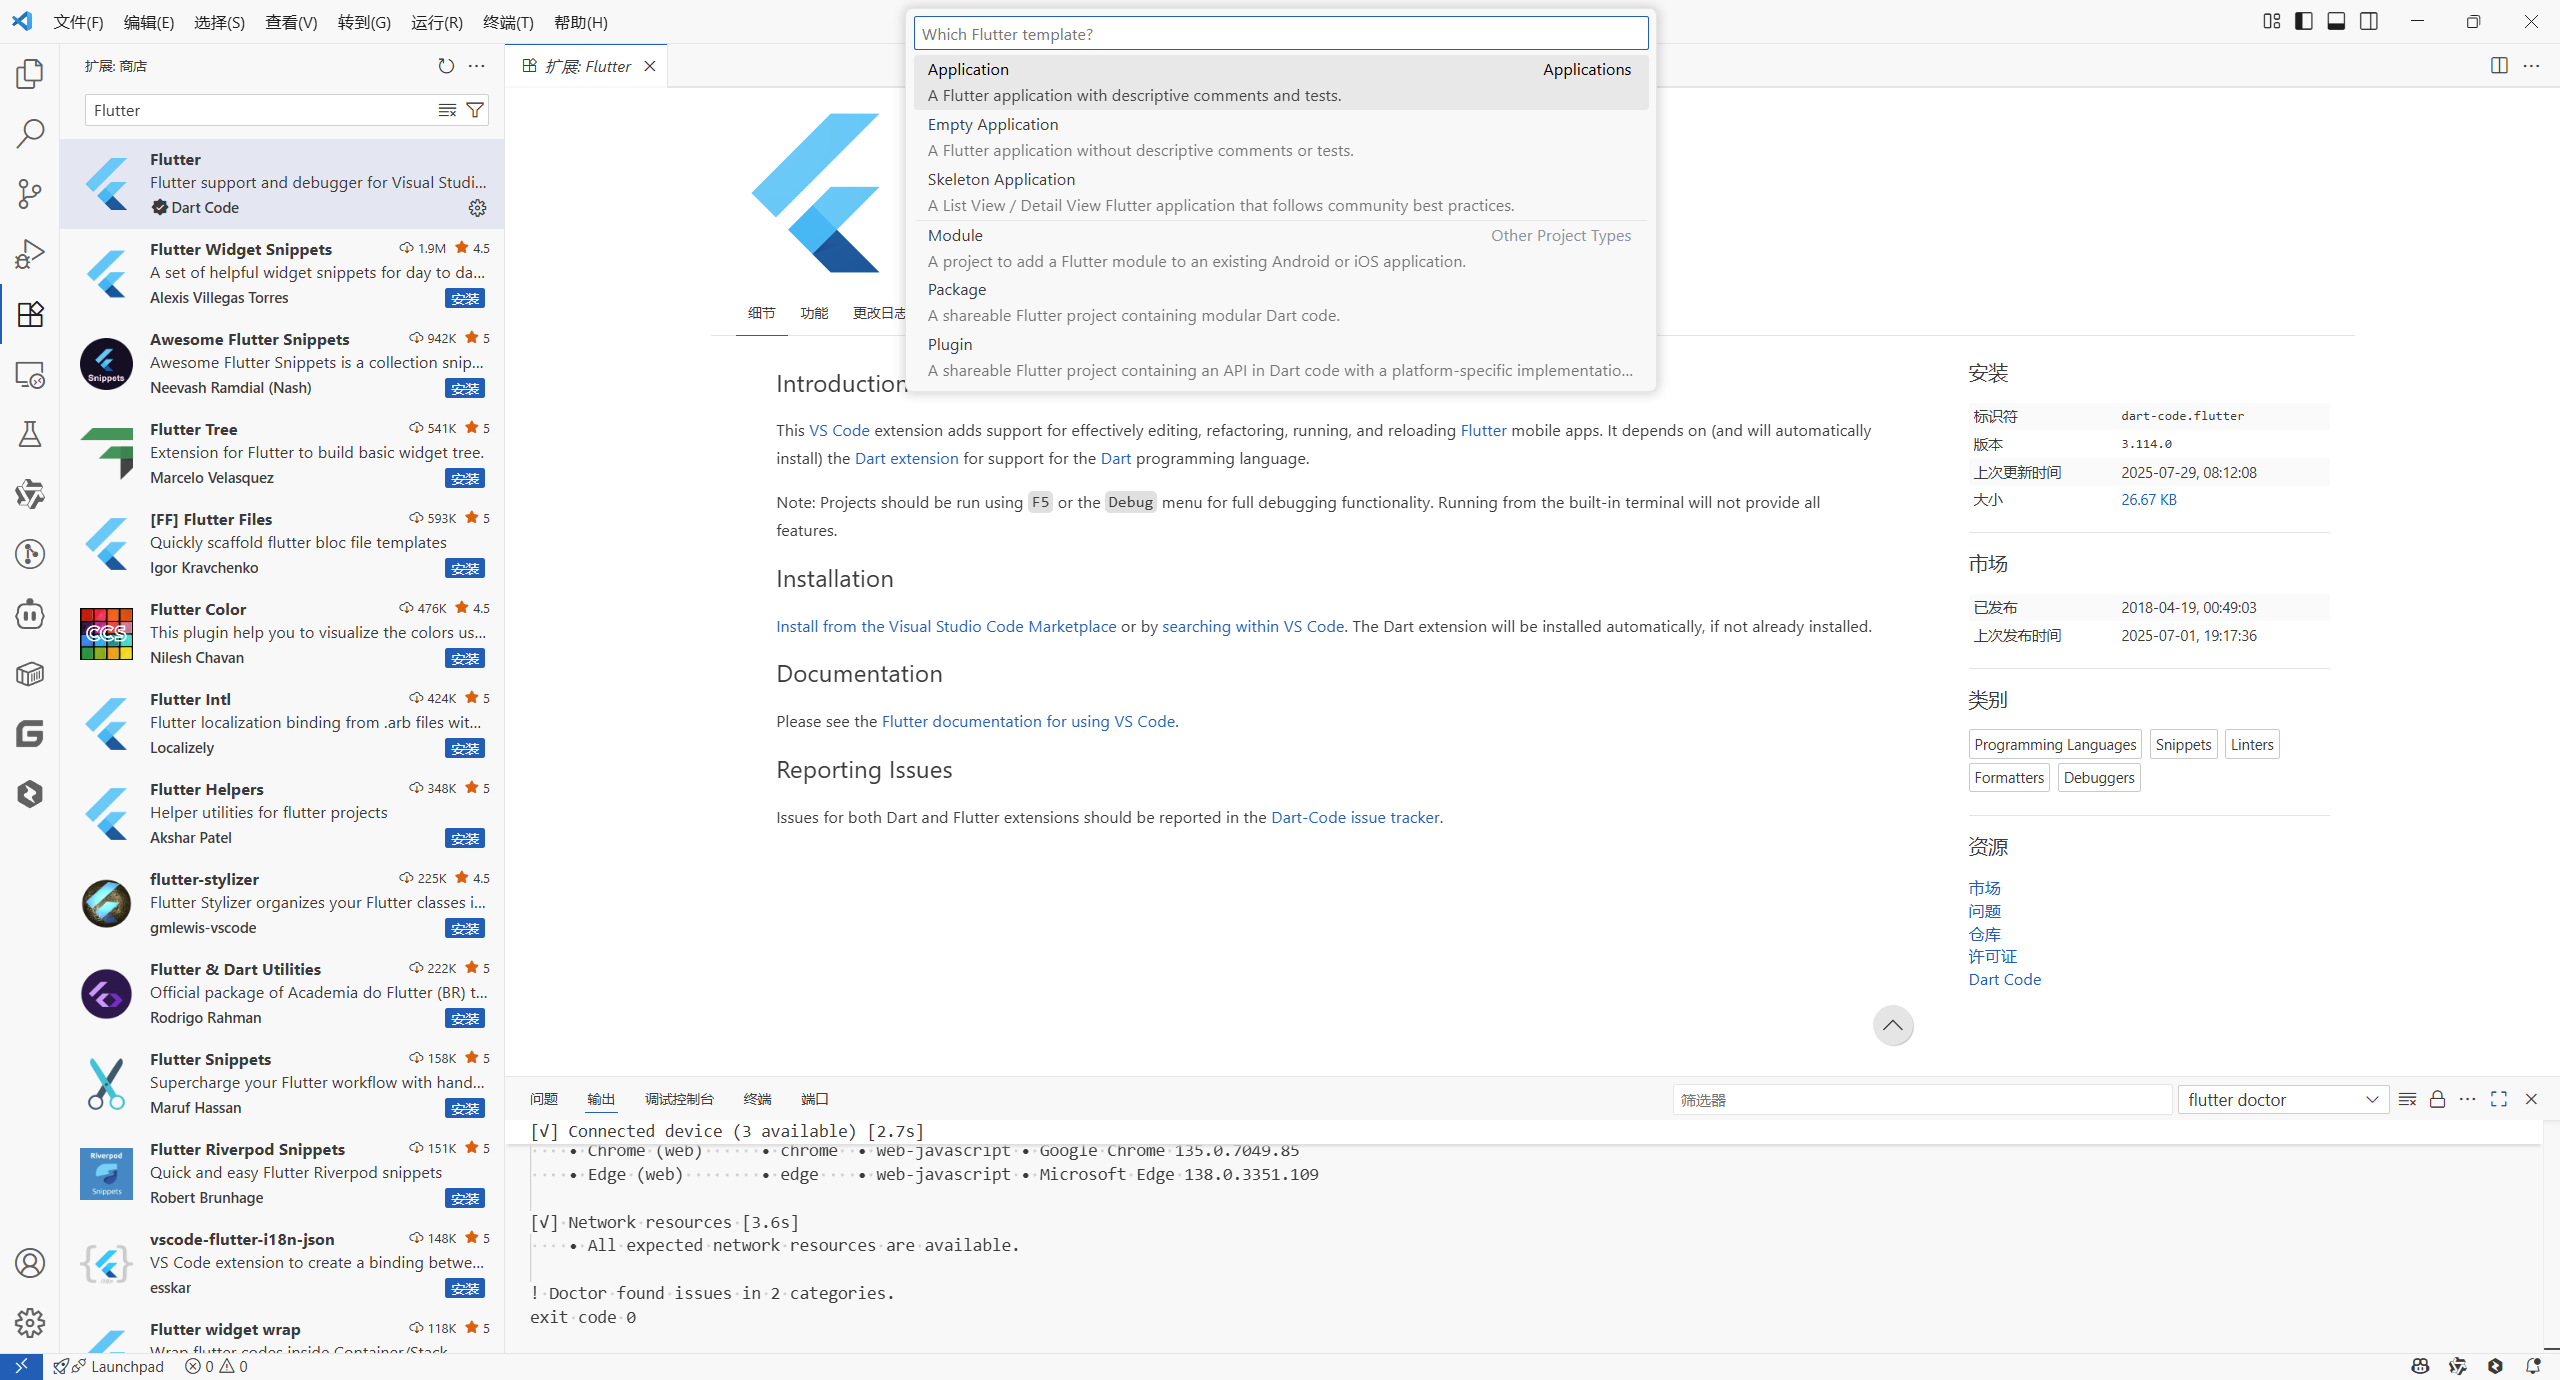Customize layout from title bar
Viewport: 2560px width, 1380px height.
click(x=2272, y=22)
